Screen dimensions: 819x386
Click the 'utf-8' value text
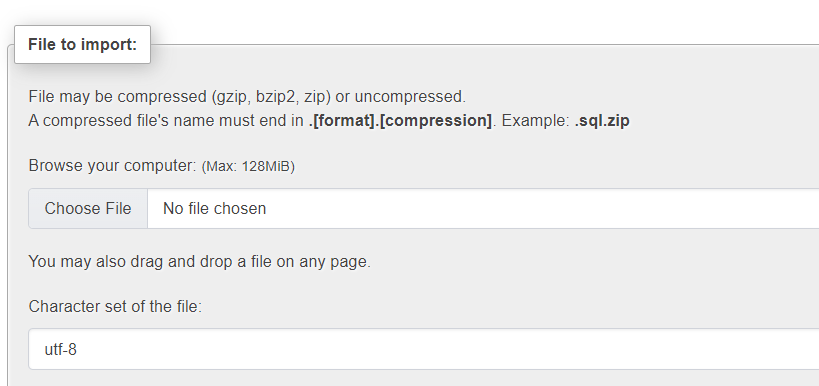[x=61, y=349]
